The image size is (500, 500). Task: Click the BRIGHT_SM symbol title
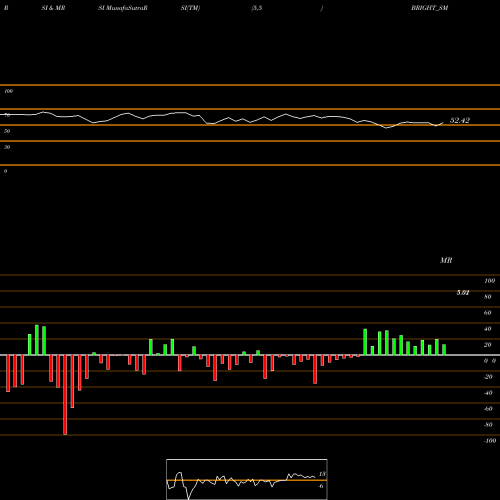[429, 8]
